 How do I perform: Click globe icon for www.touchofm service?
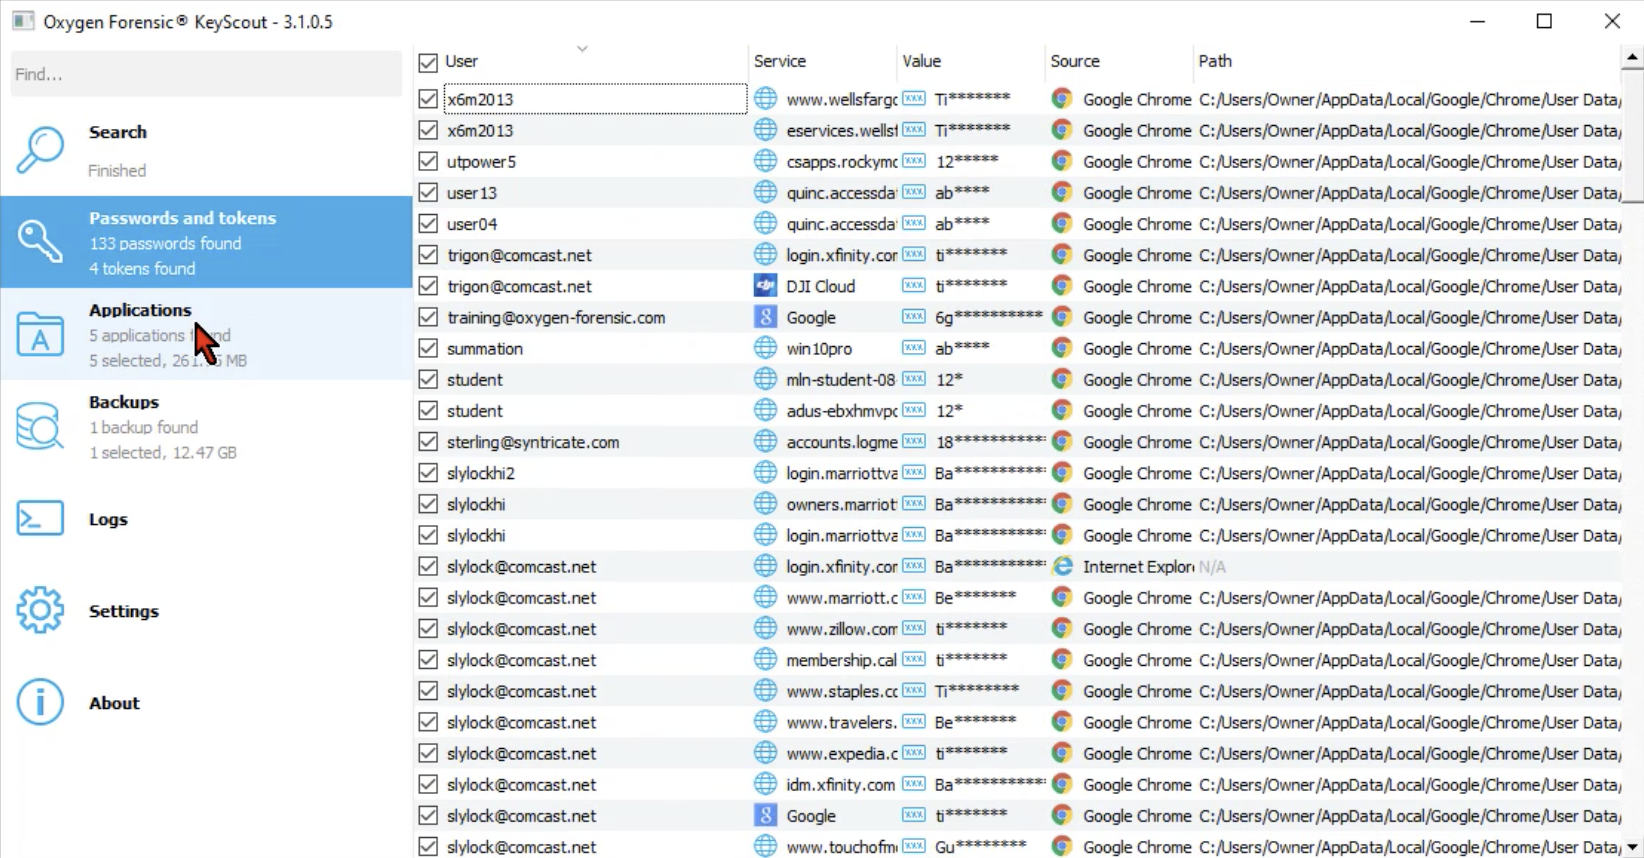[765, 847]
